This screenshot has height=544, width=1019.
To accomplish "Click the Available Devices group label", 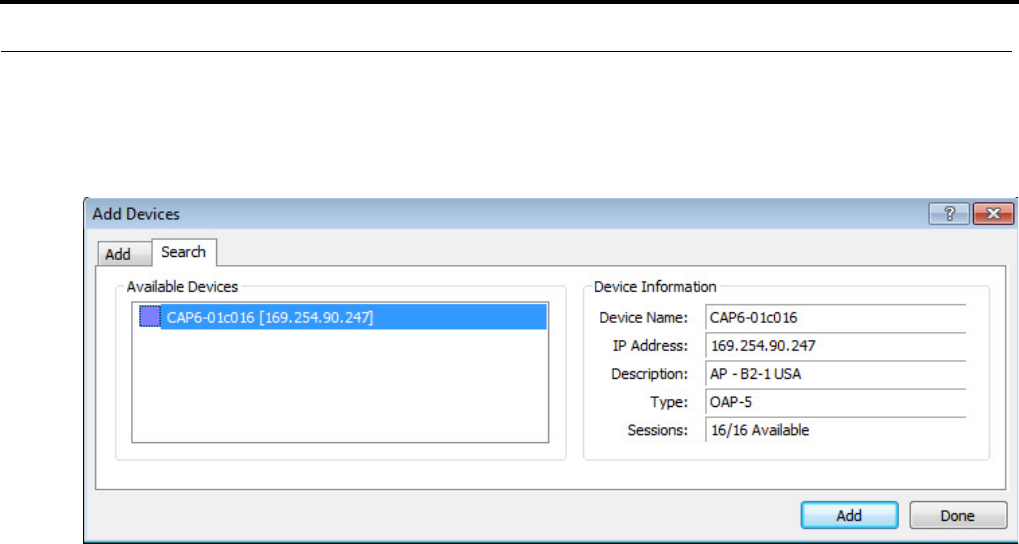I will click(x=182, y=287).
